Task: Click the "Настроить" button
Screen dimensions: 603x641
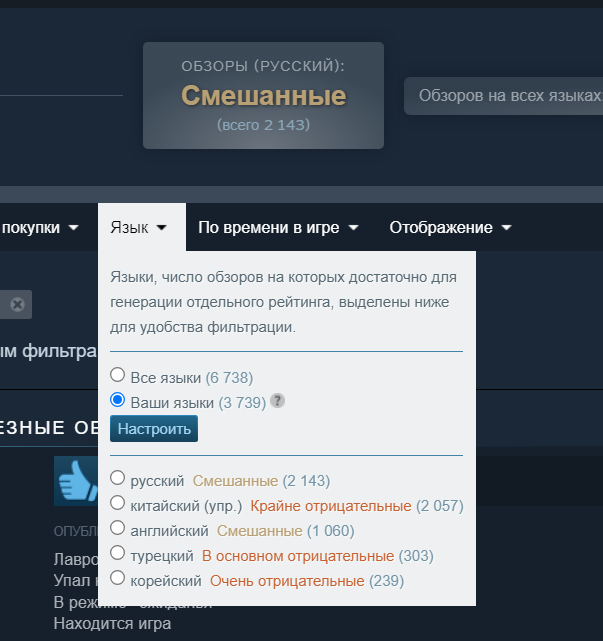Action: click(154, 428)
